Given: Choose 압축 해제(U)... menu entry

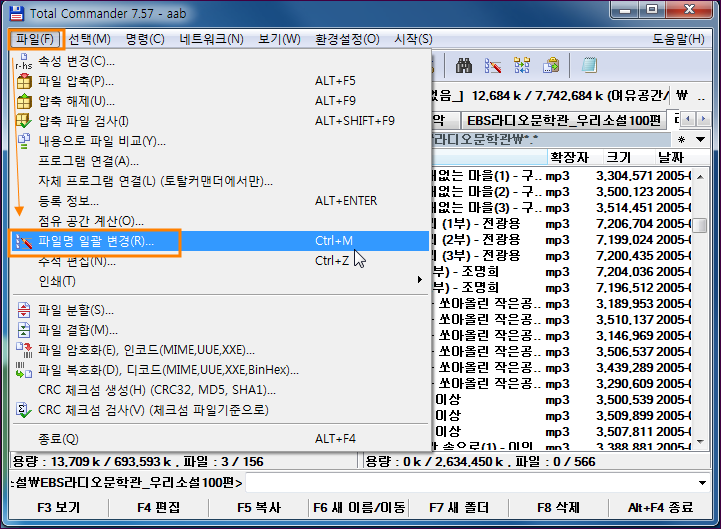Looking at the screenshot, I should (x=220, y=101).
